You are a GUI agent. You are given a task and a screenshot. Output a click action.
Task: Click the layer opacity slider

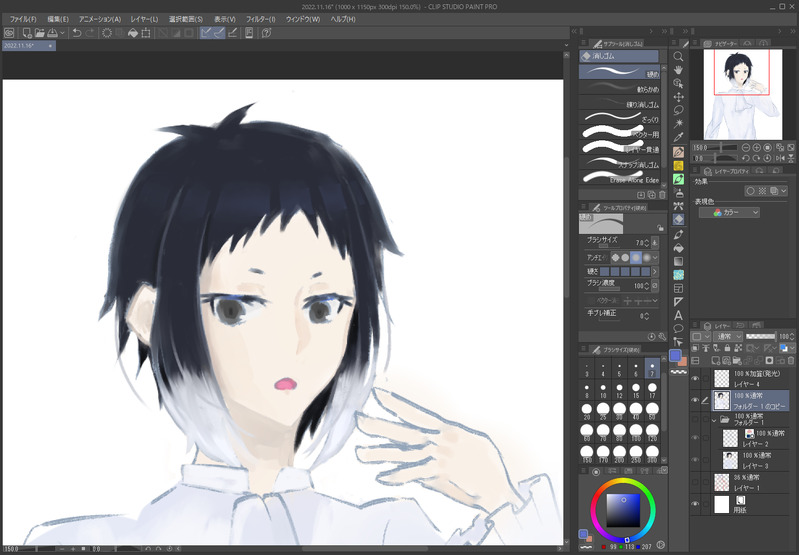click(x=760, y=336)
